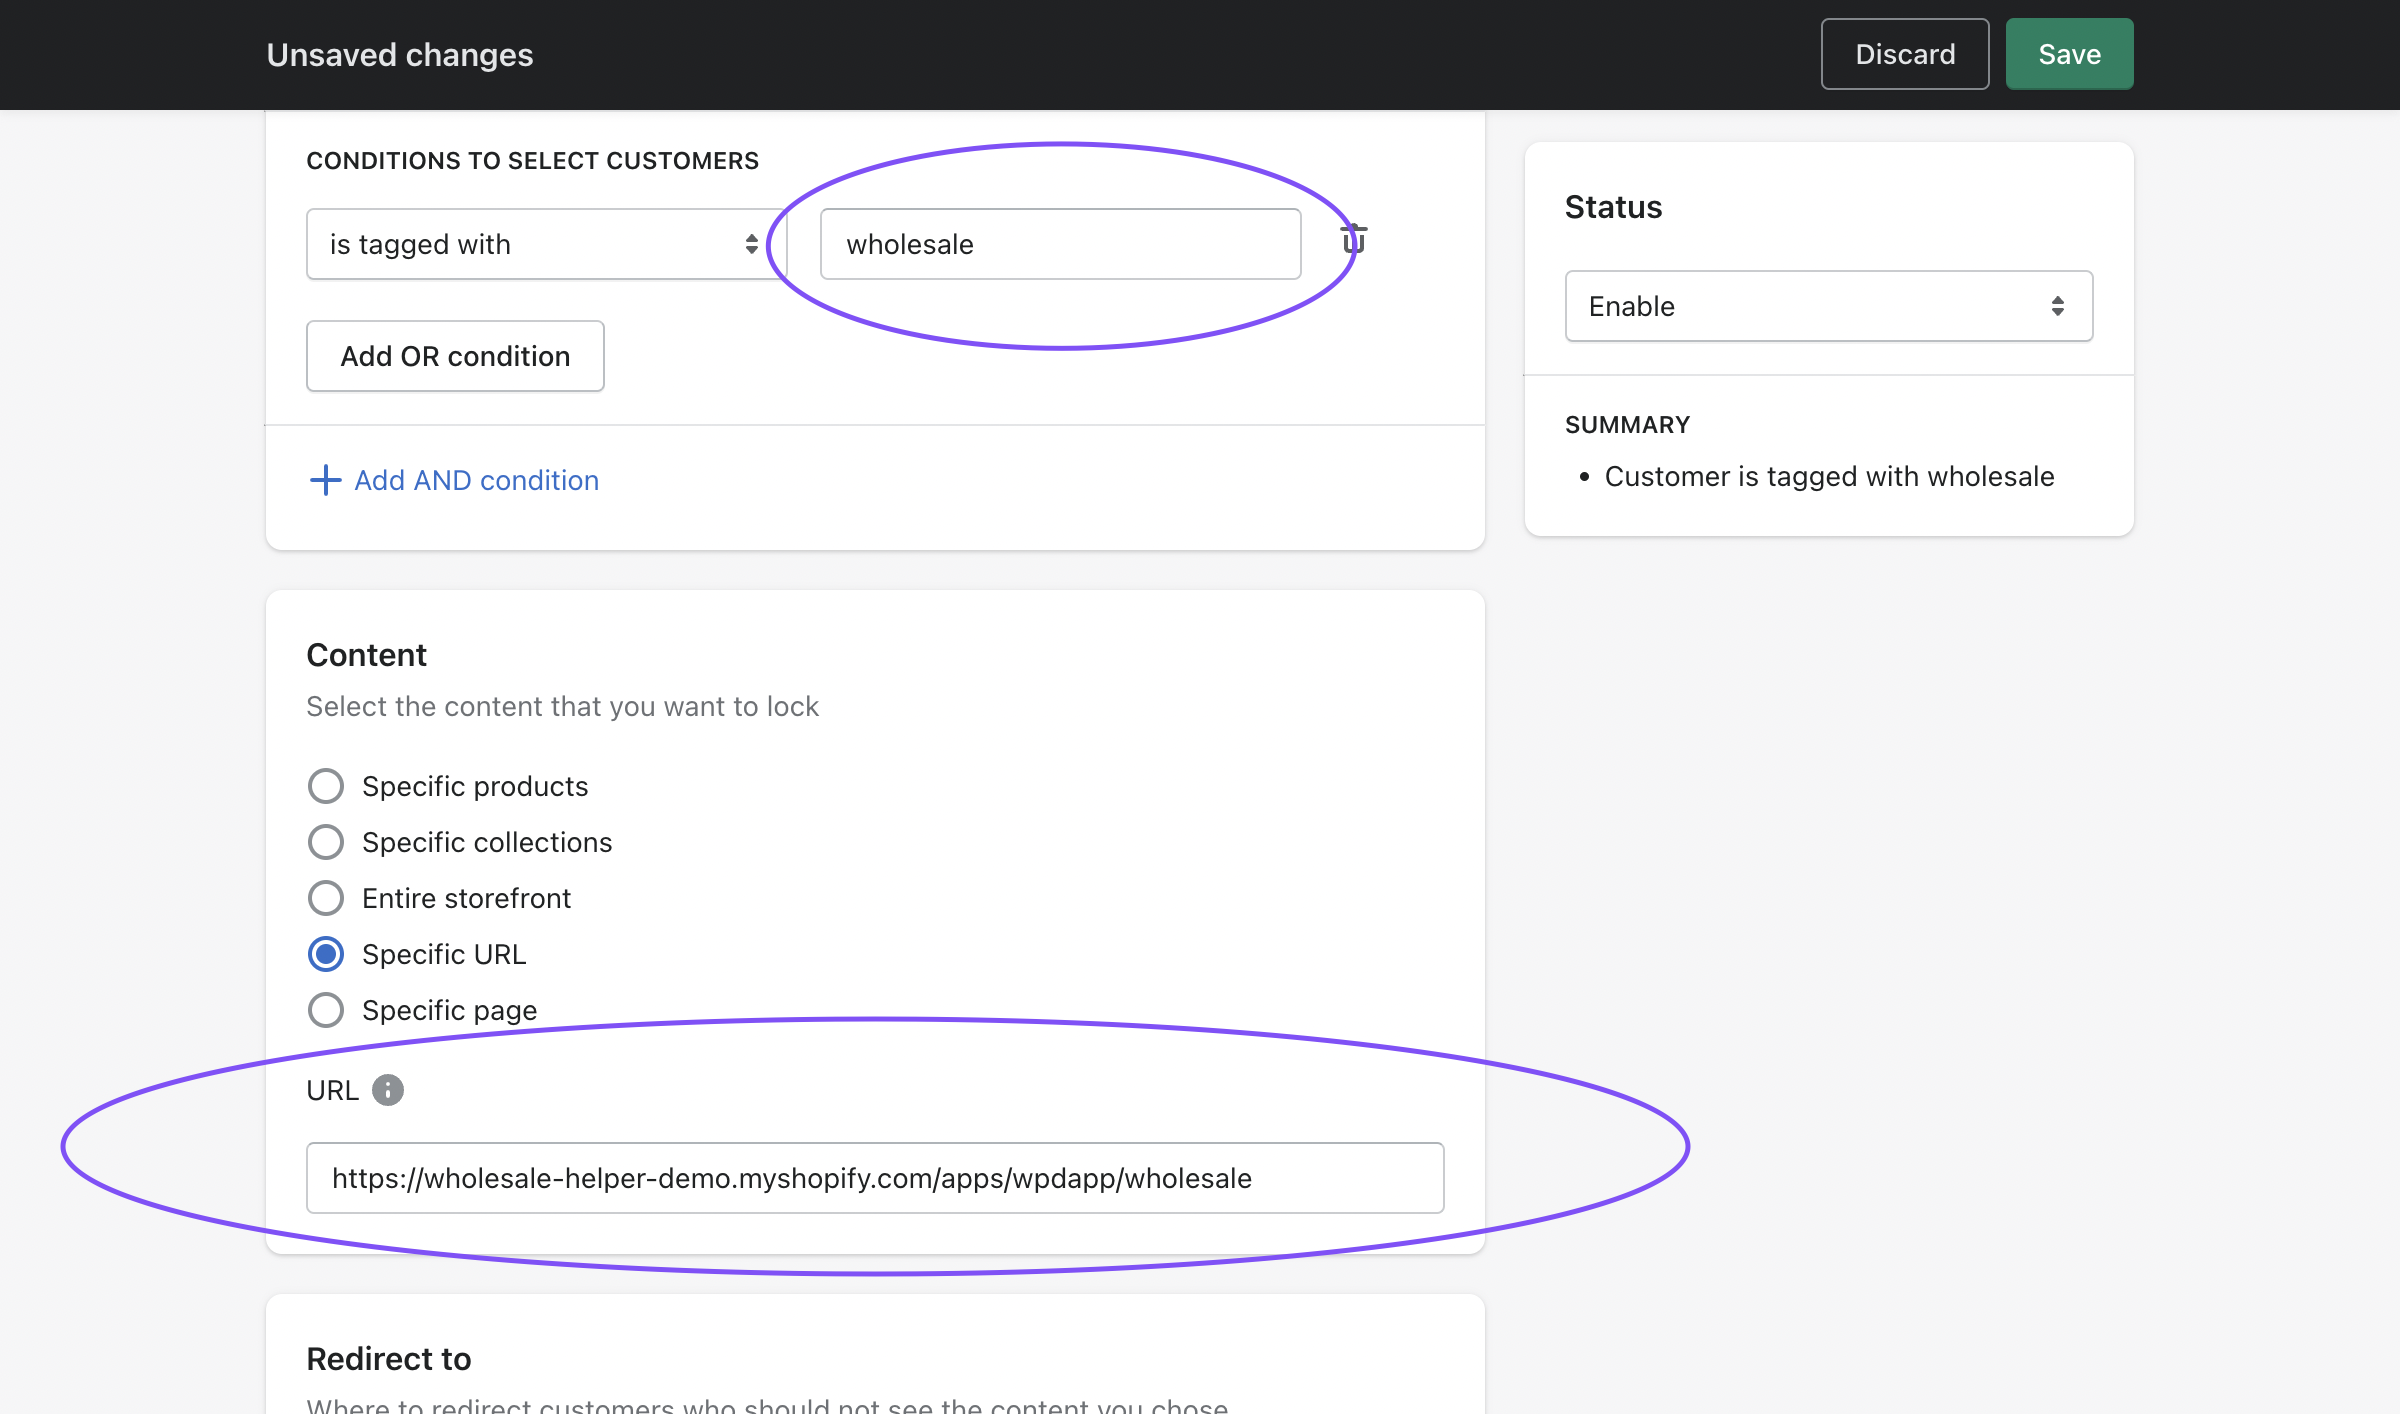This screenshot has width=2400, height=1414.
Task: Choose Specific collections option
Action: [326, 842]
